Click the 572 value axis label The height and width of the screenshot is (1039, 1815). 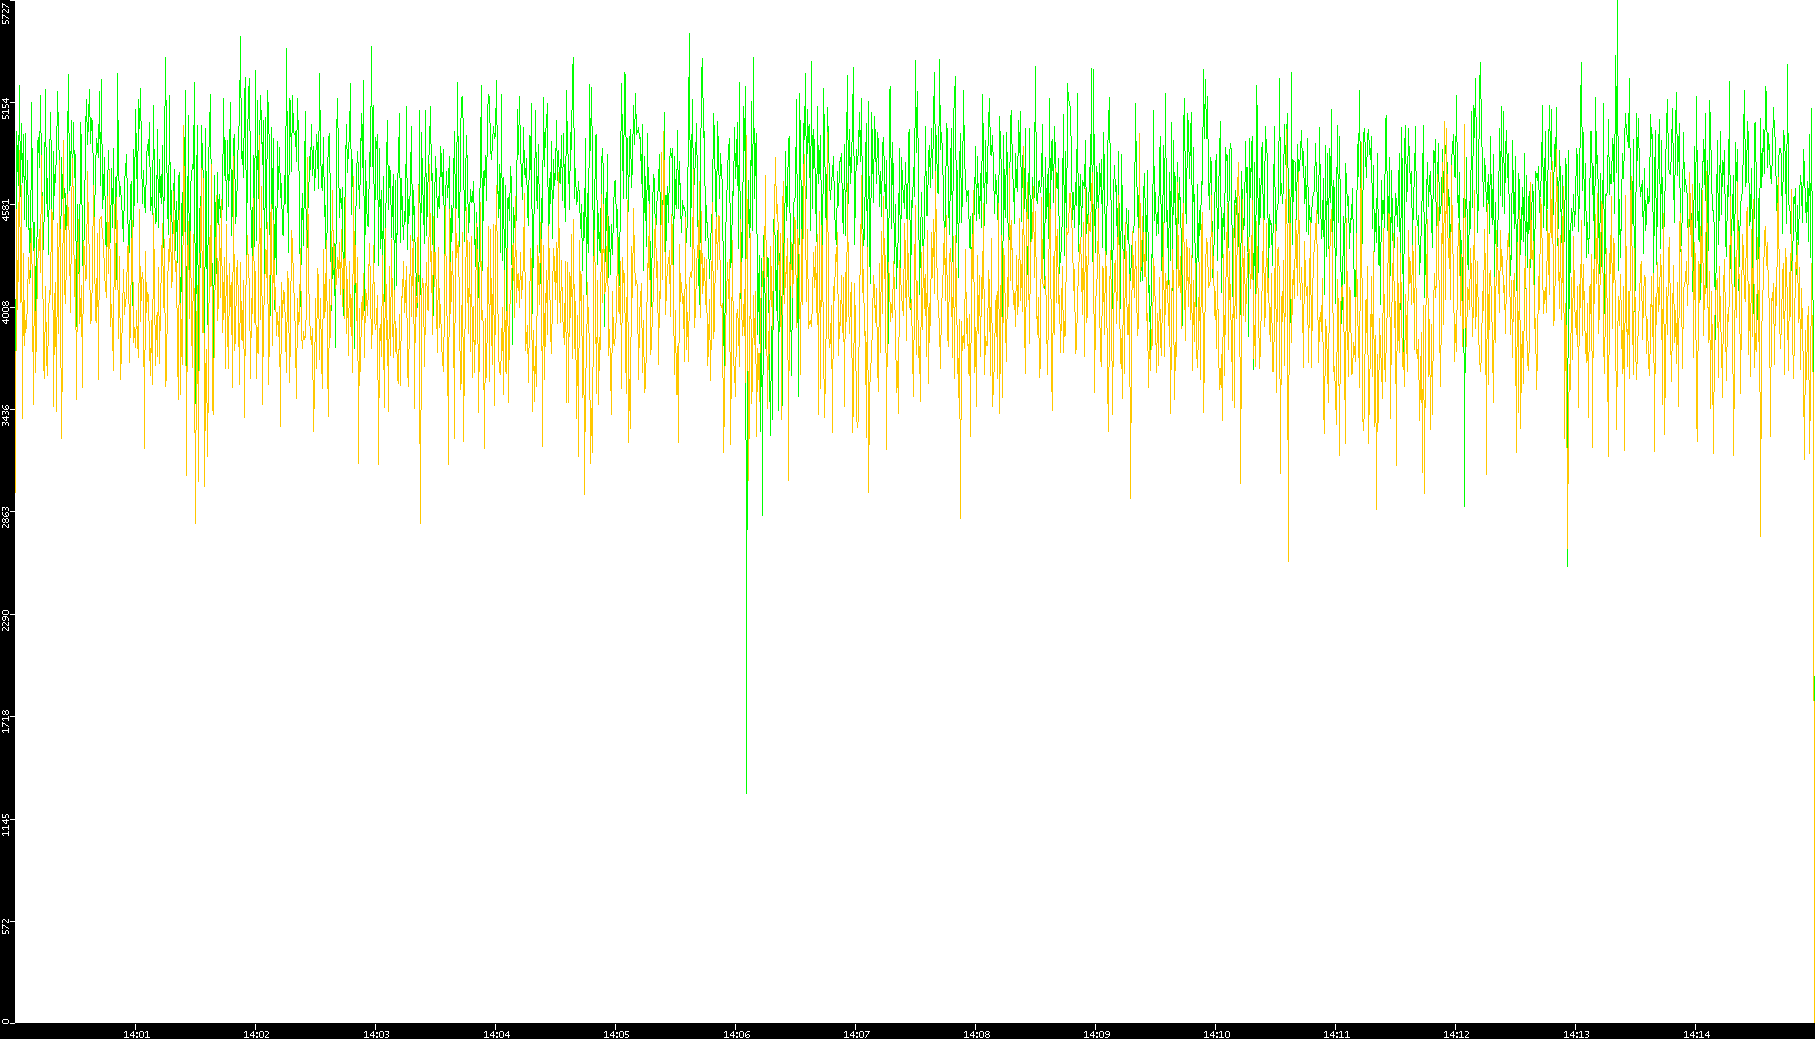coord(7,926)
